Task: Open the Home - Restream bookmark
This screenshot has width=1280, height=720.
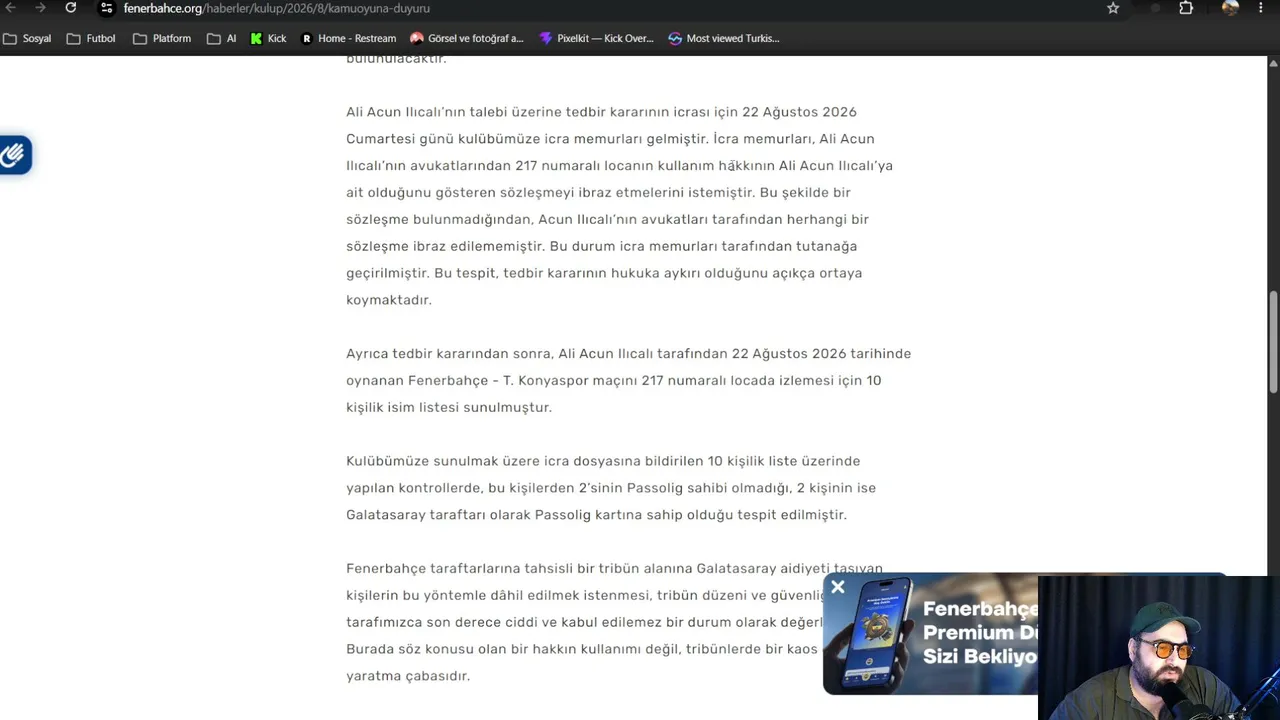Action: 348,38
